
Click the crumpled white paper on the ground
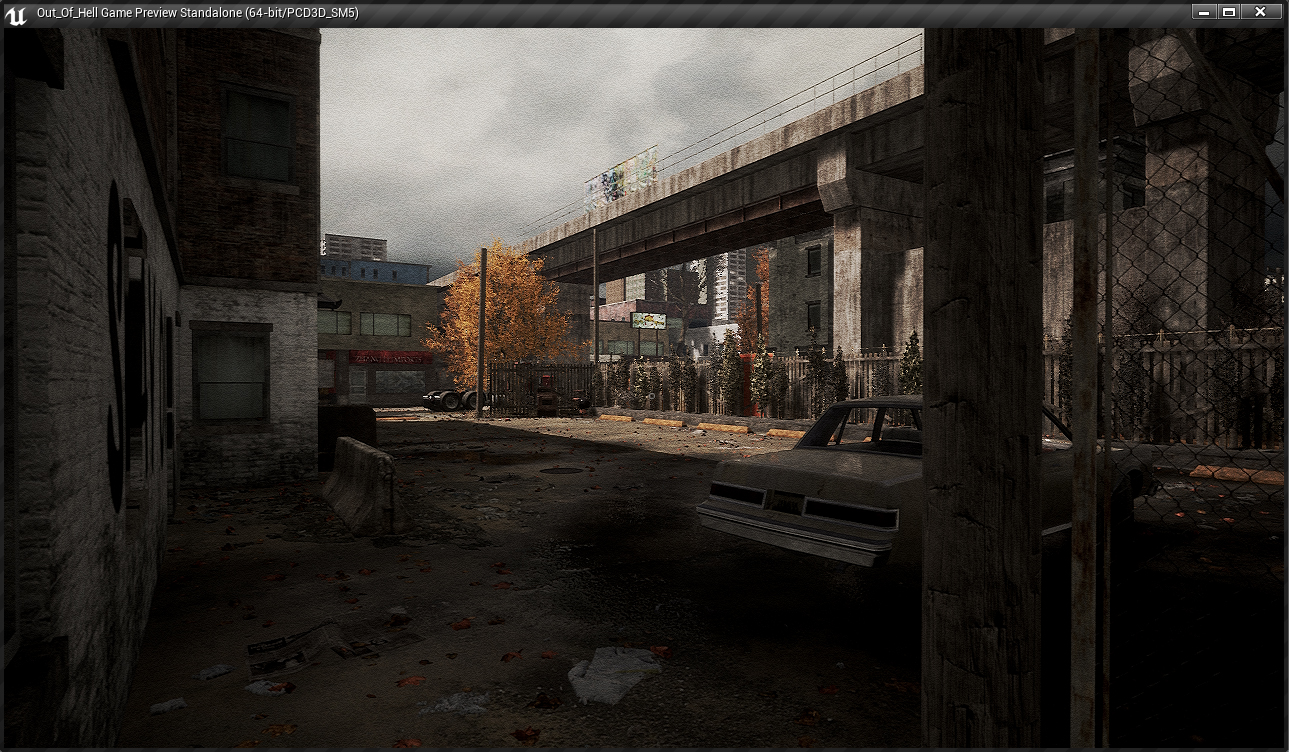pos(612,673)
